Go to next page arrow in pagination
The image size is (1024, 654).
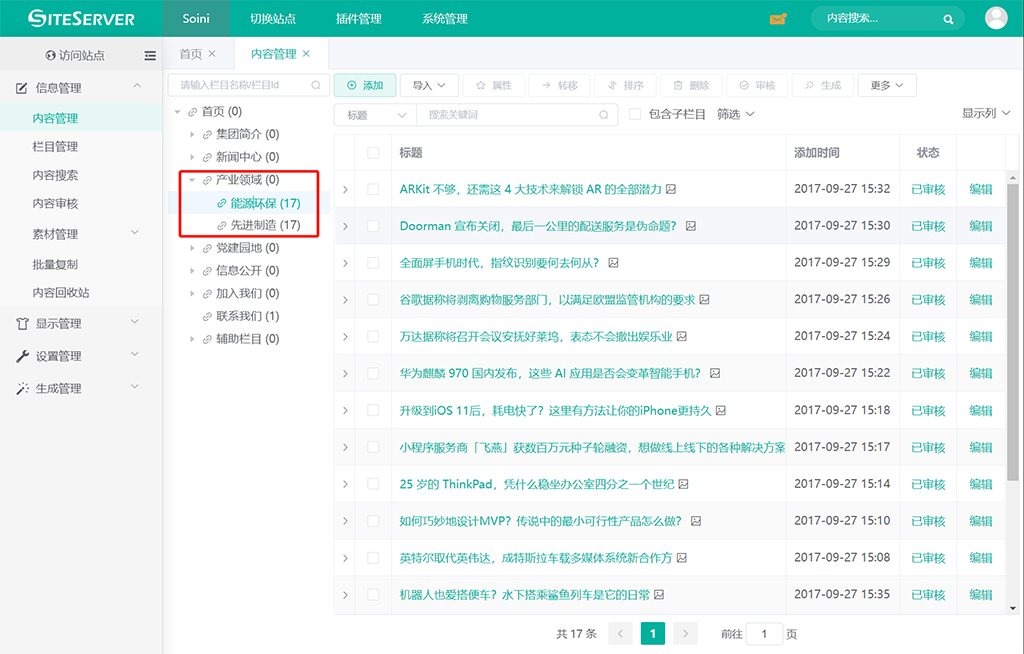click(685, 633)
